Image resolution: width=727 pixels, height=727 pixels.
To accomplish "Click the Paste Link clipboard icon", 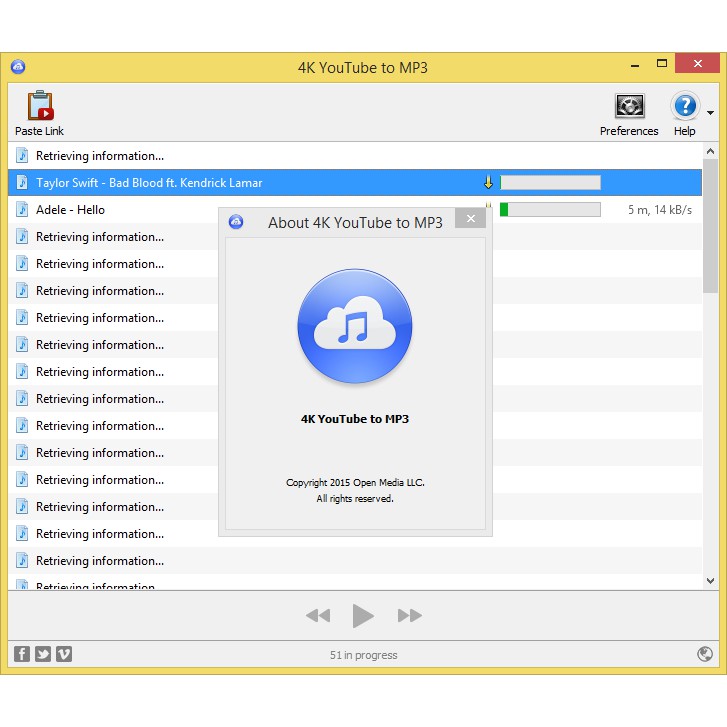I will [40, 105].
